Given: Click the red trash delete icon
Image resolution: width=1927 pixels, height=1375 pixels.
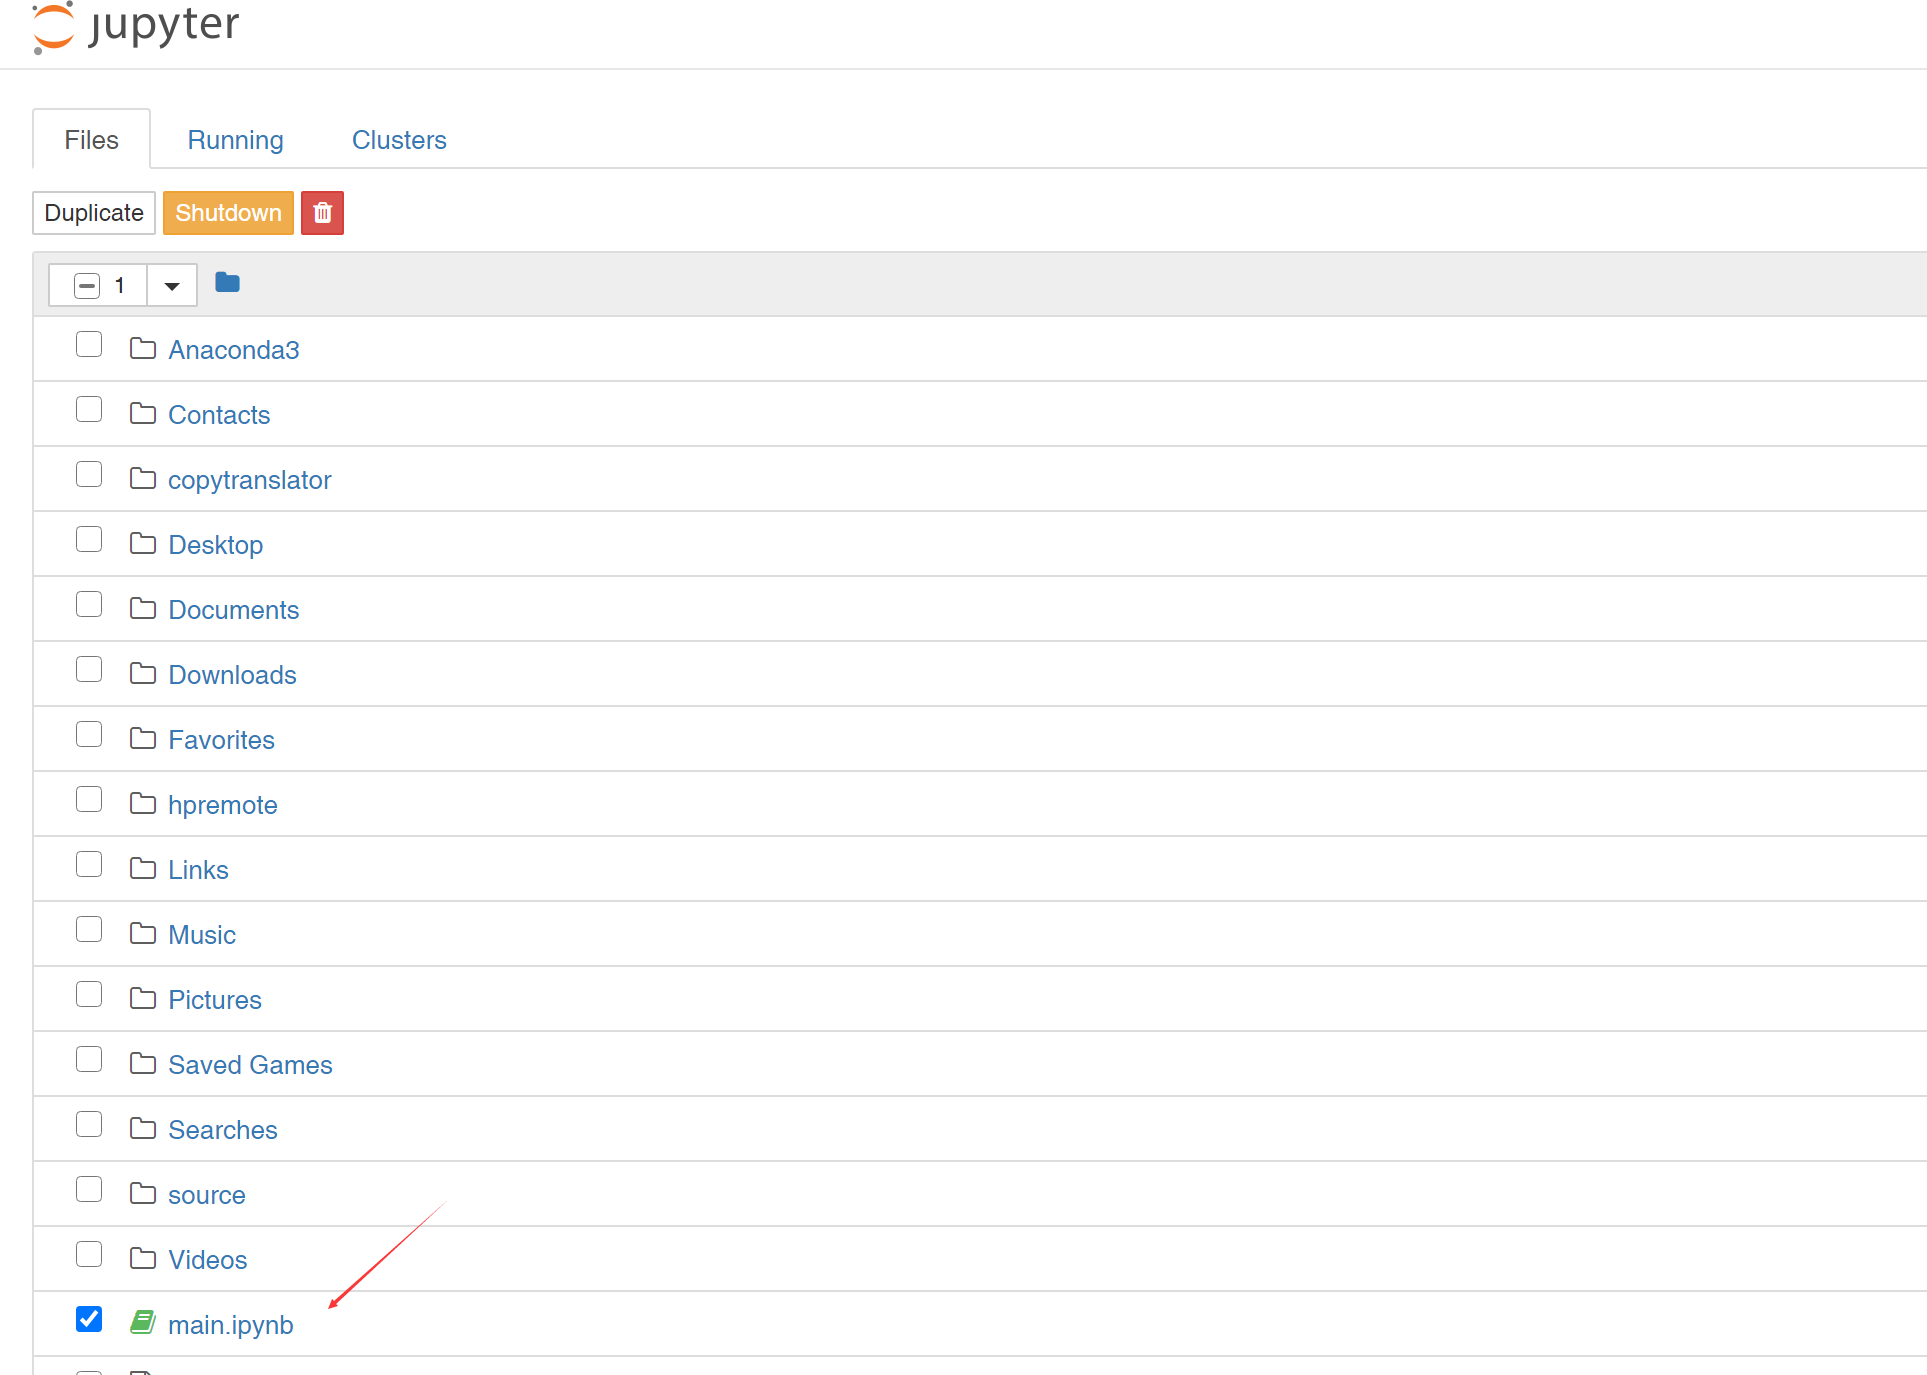Looking at the screenshot, I should tap(322, 213).
